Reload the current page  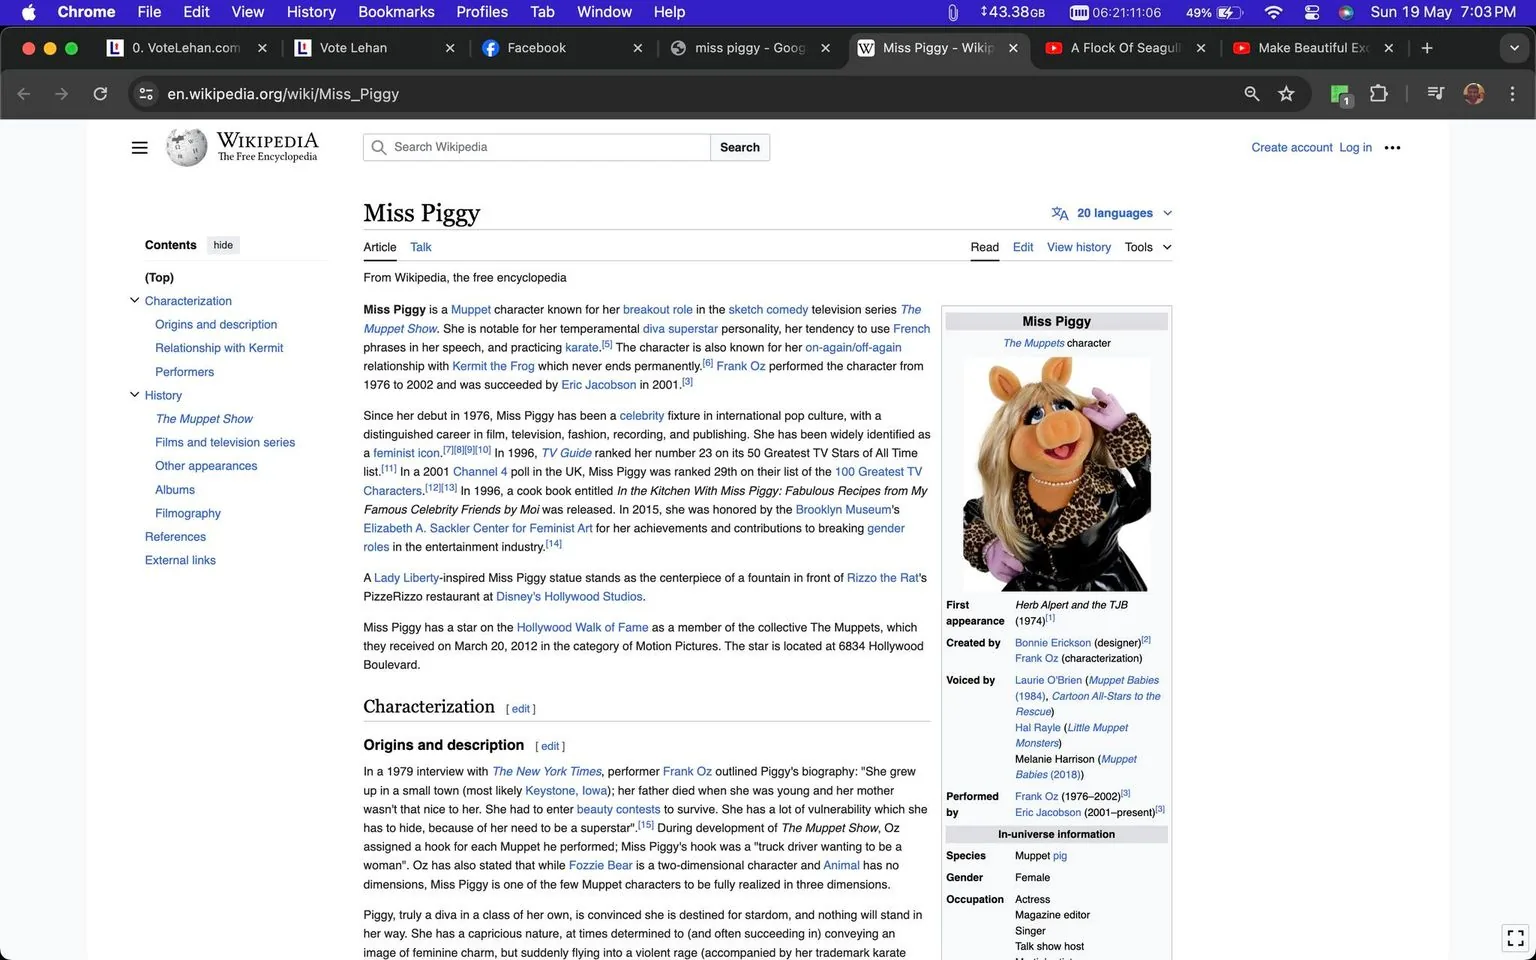click(x=100, y=93)
